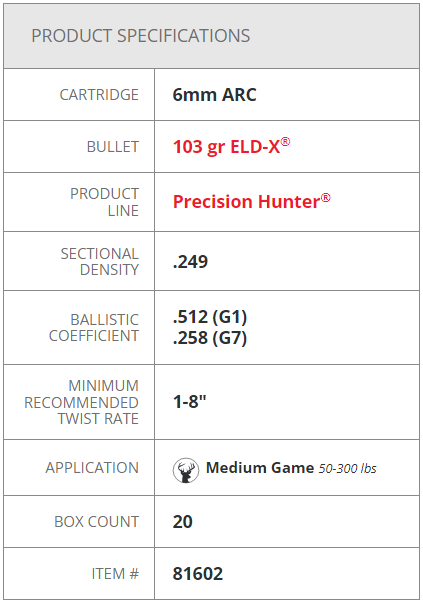423x603 pixels.
Task: Click the SECTIONAL DENSITY label
Action: tap(100, 262)
